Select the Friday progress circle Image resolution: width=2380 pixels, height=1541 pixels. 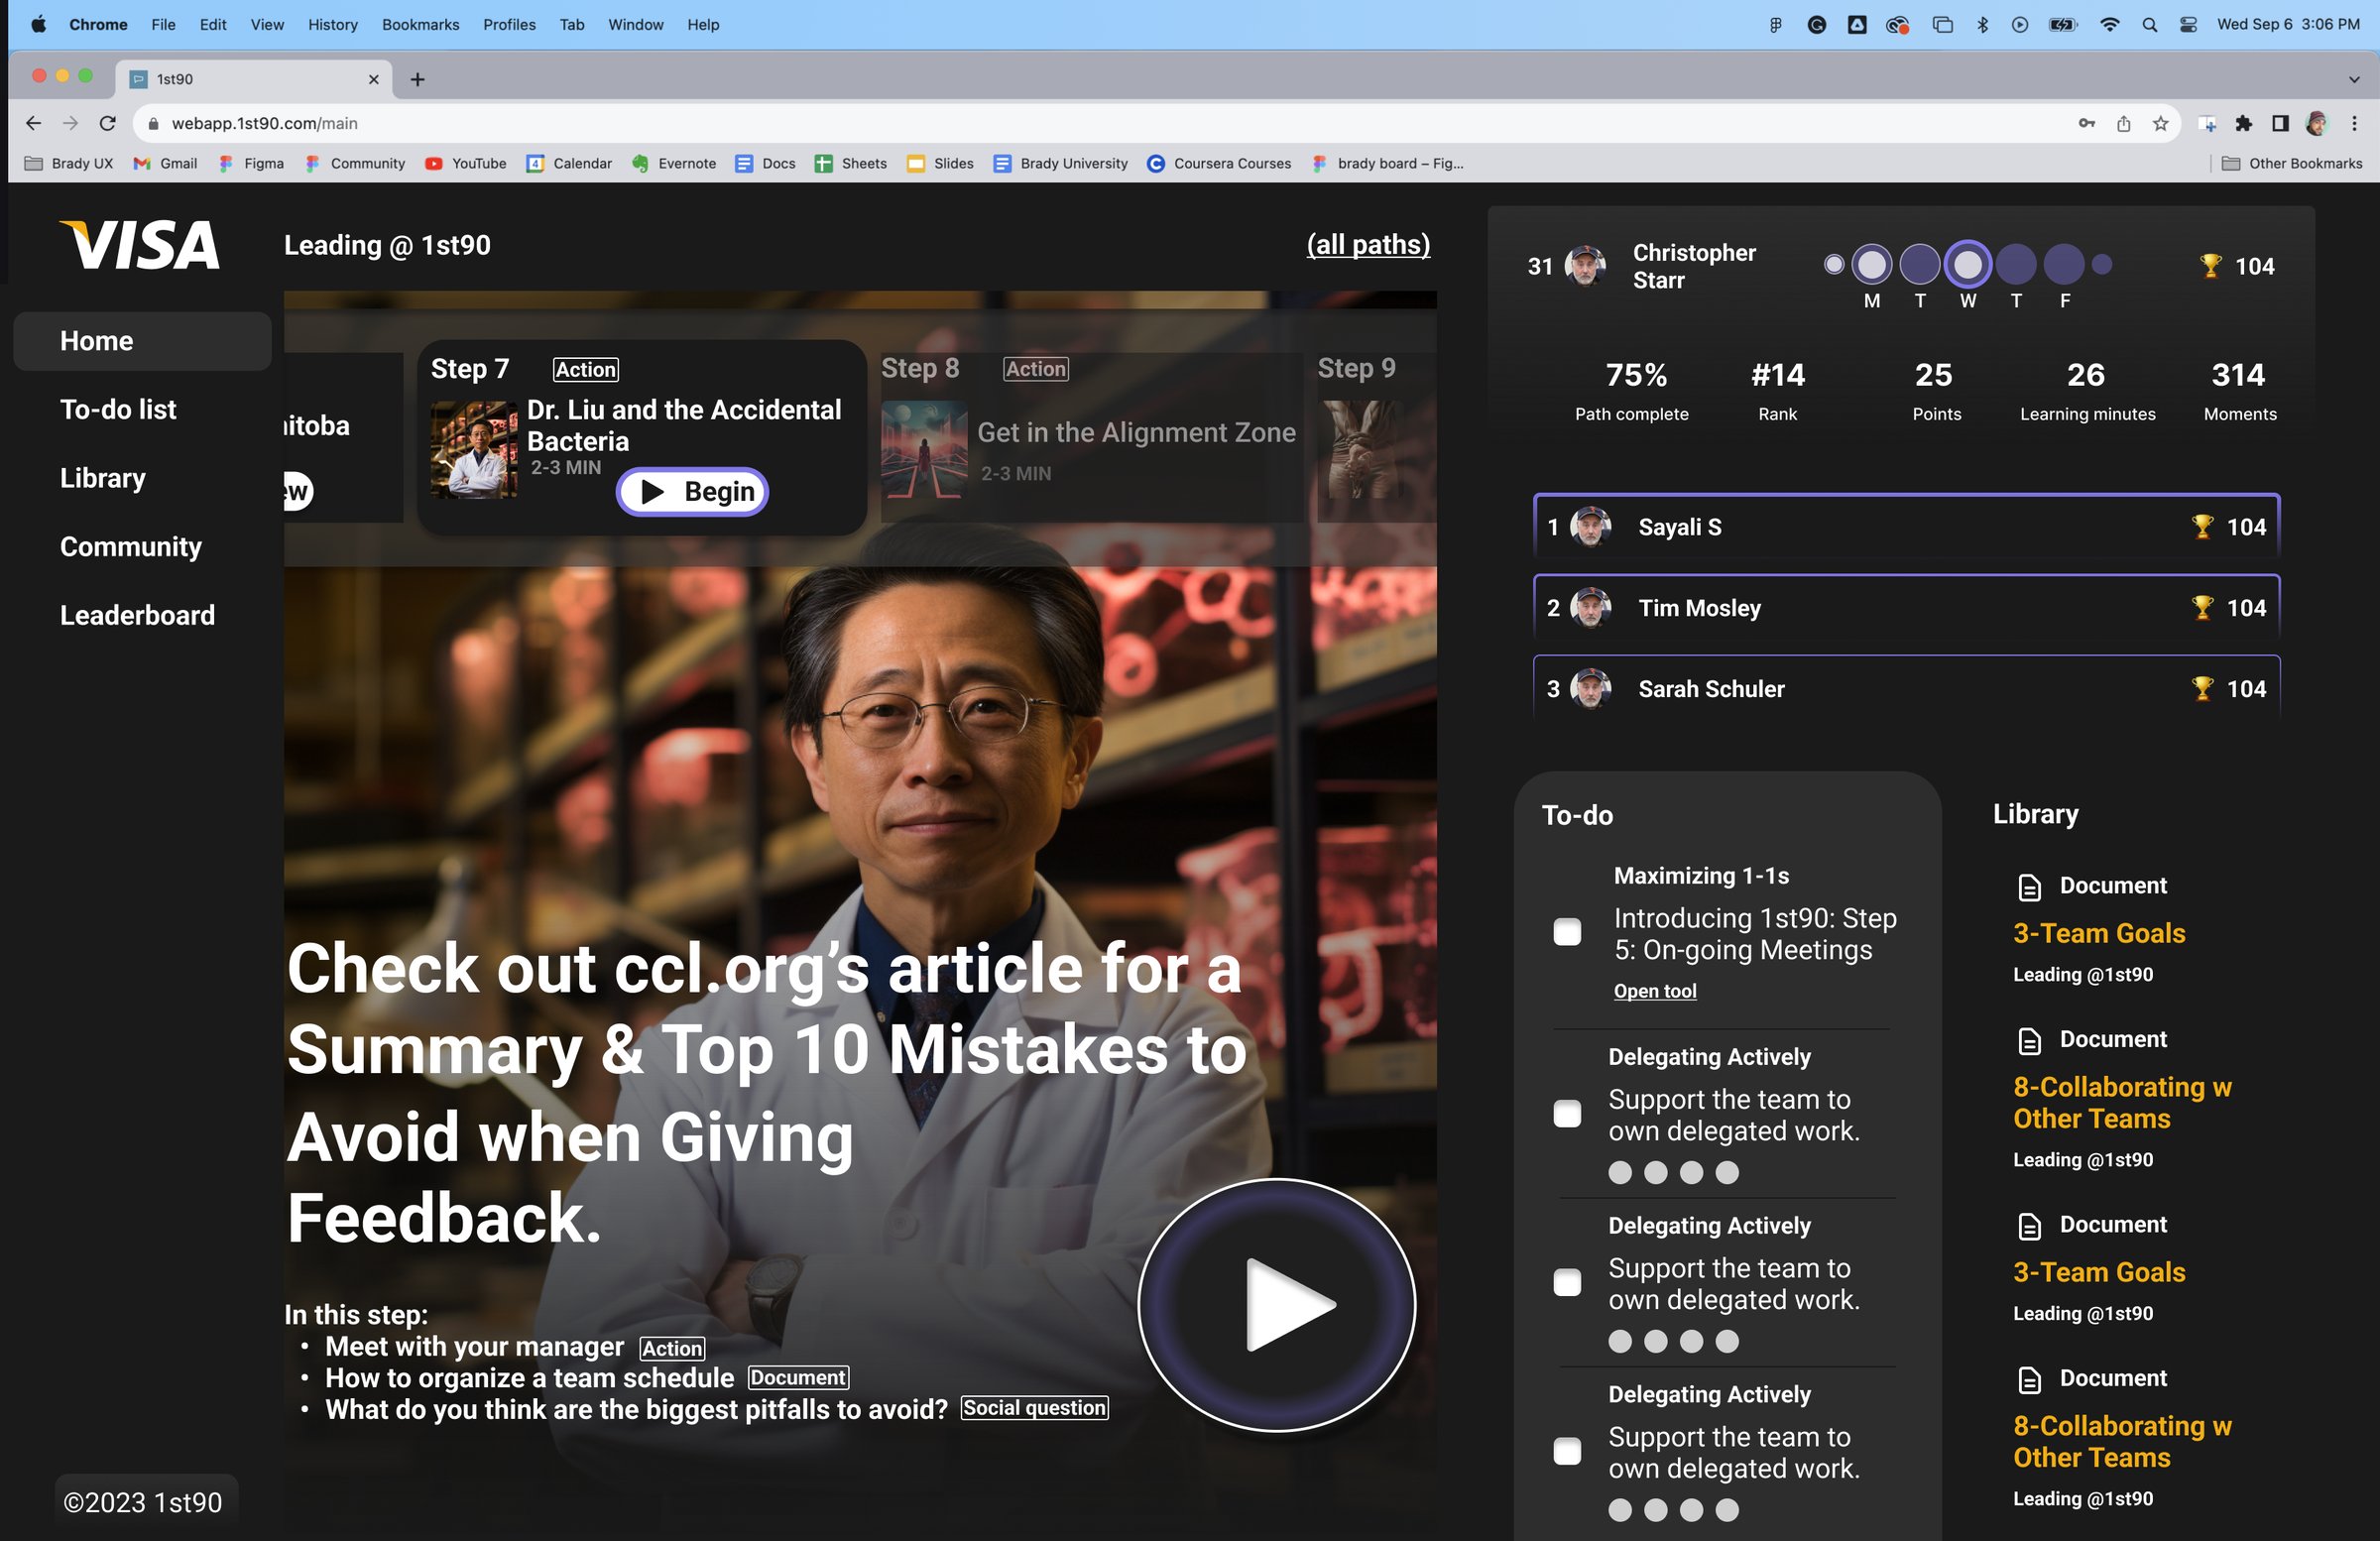[x=2063, y=265]
